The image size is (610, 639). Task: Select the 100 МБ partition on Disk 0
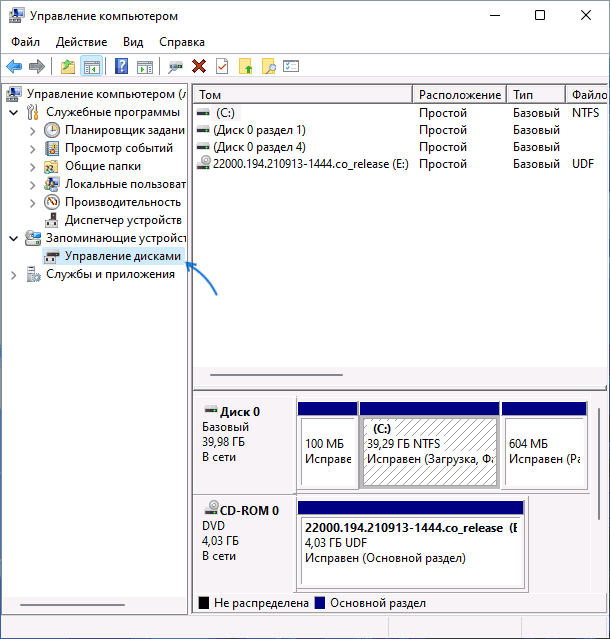tap(328, 452)
